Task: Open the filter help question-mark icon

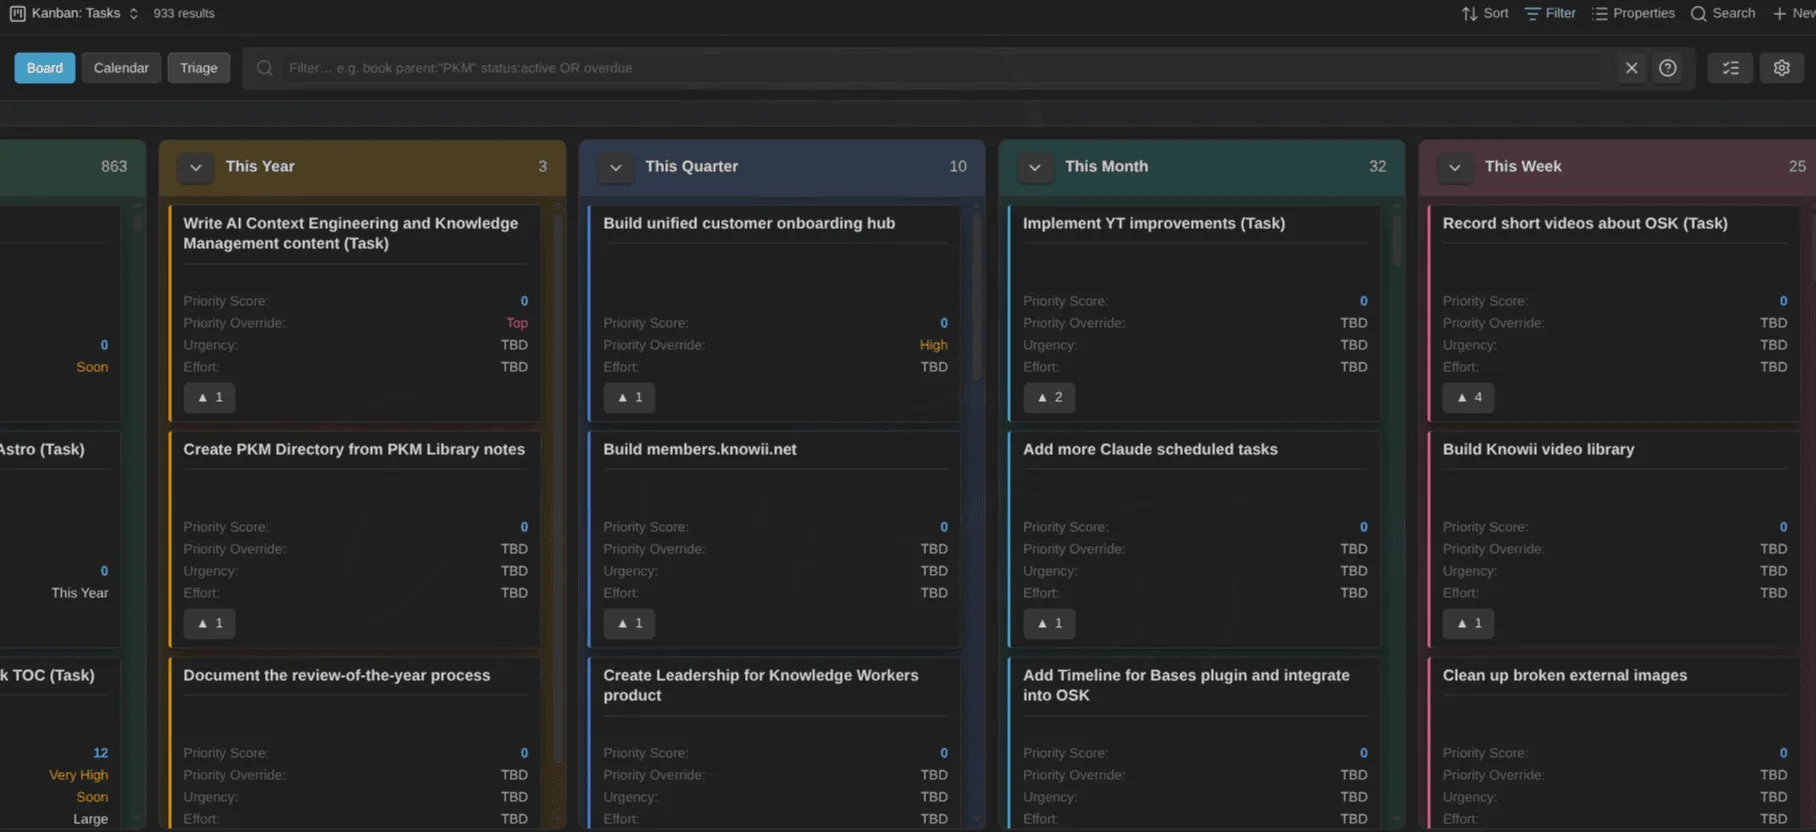Action: (1668, 68)
